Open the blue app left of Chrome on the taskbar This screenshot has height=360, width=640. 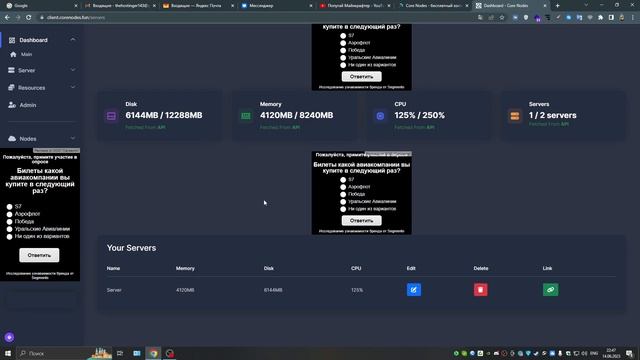coord(137,353)
